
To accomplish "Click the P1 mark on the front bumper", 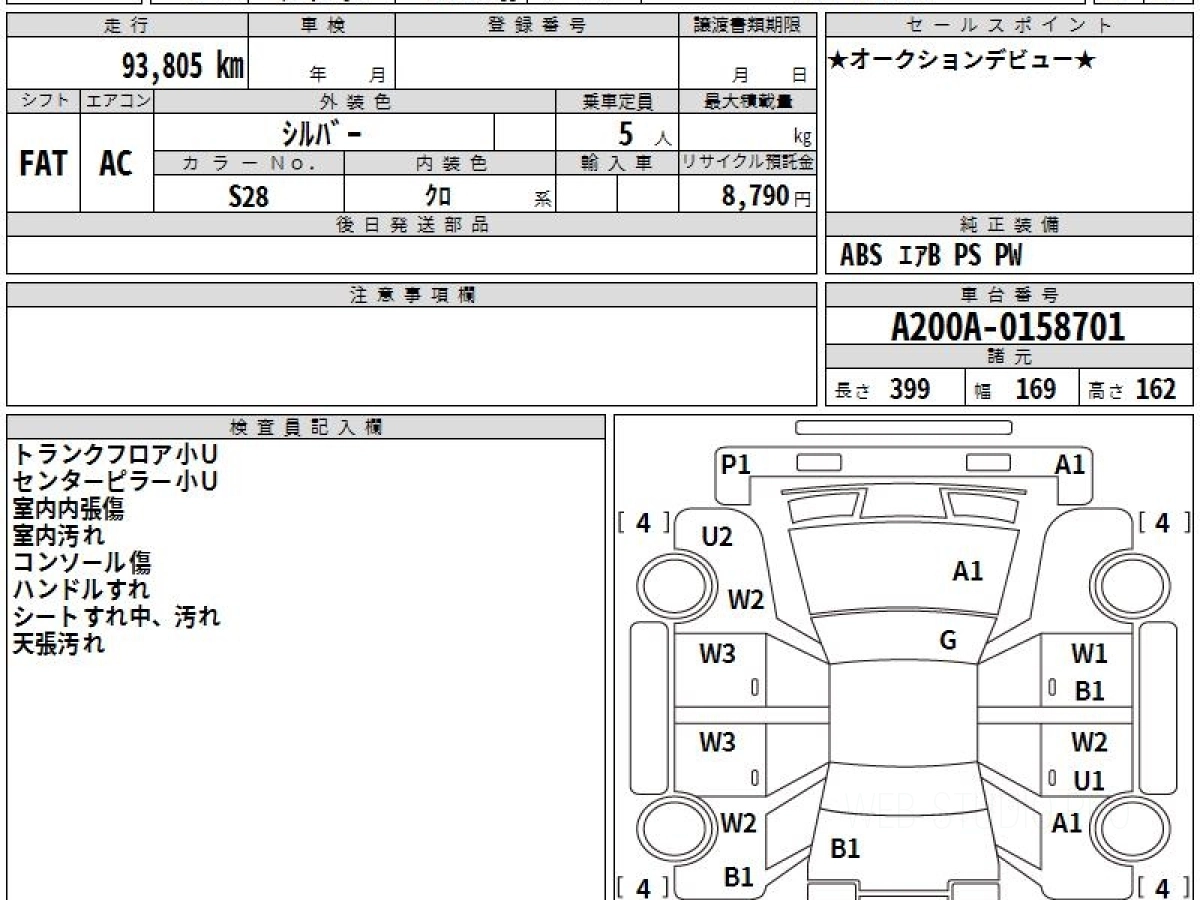I will (x=736, y=464).
